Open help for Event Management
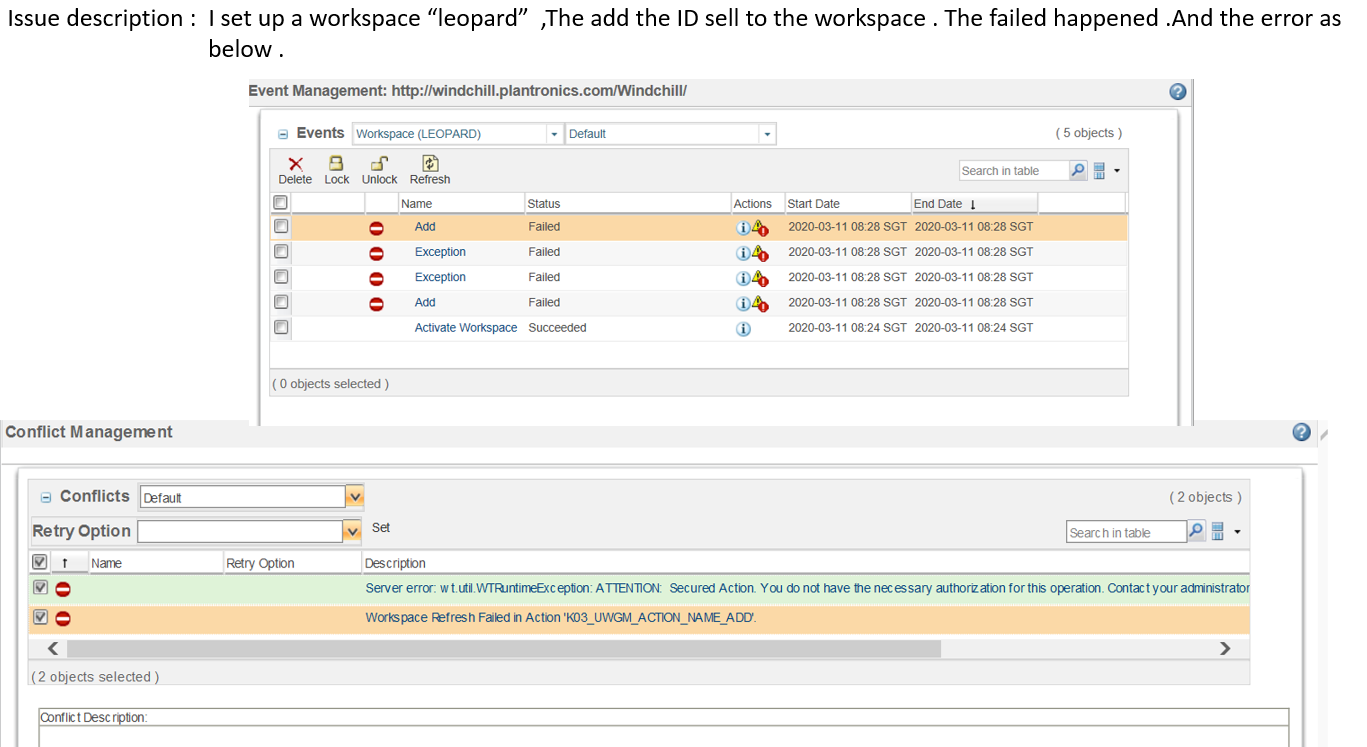Screen dimensions: 1367x747 [x=1177, y=91]
